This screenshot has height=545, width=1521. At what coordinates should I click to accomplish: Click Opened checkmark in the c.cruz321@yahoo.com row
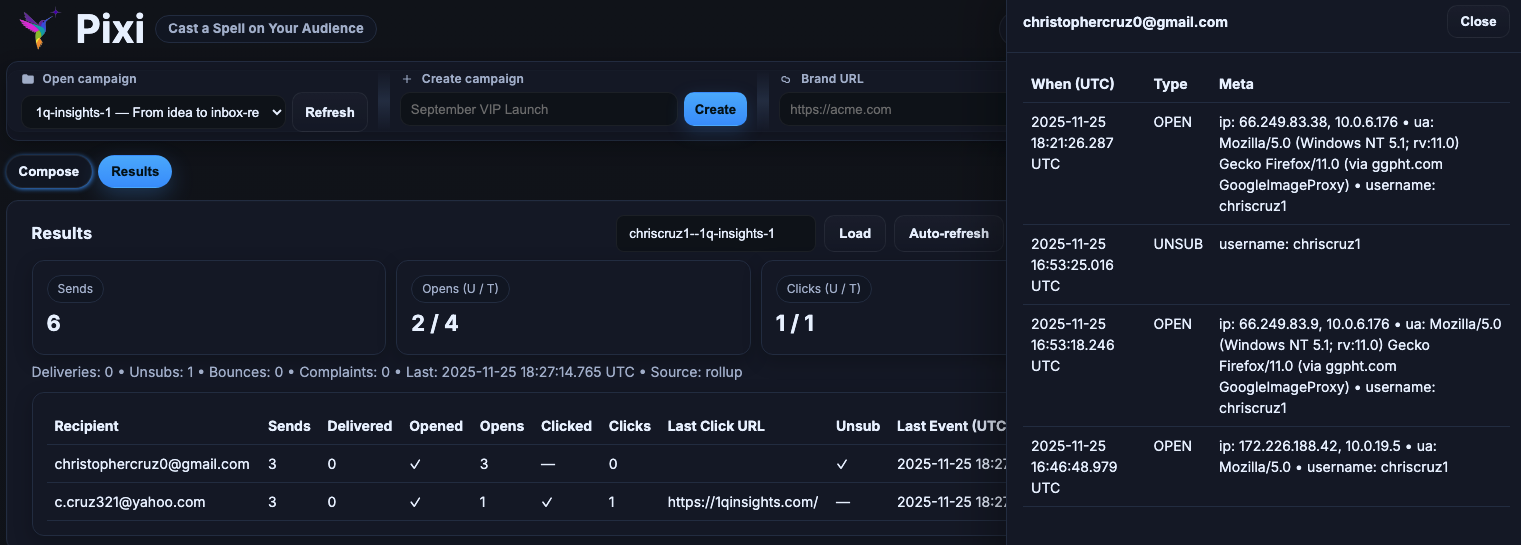[415, 502]
